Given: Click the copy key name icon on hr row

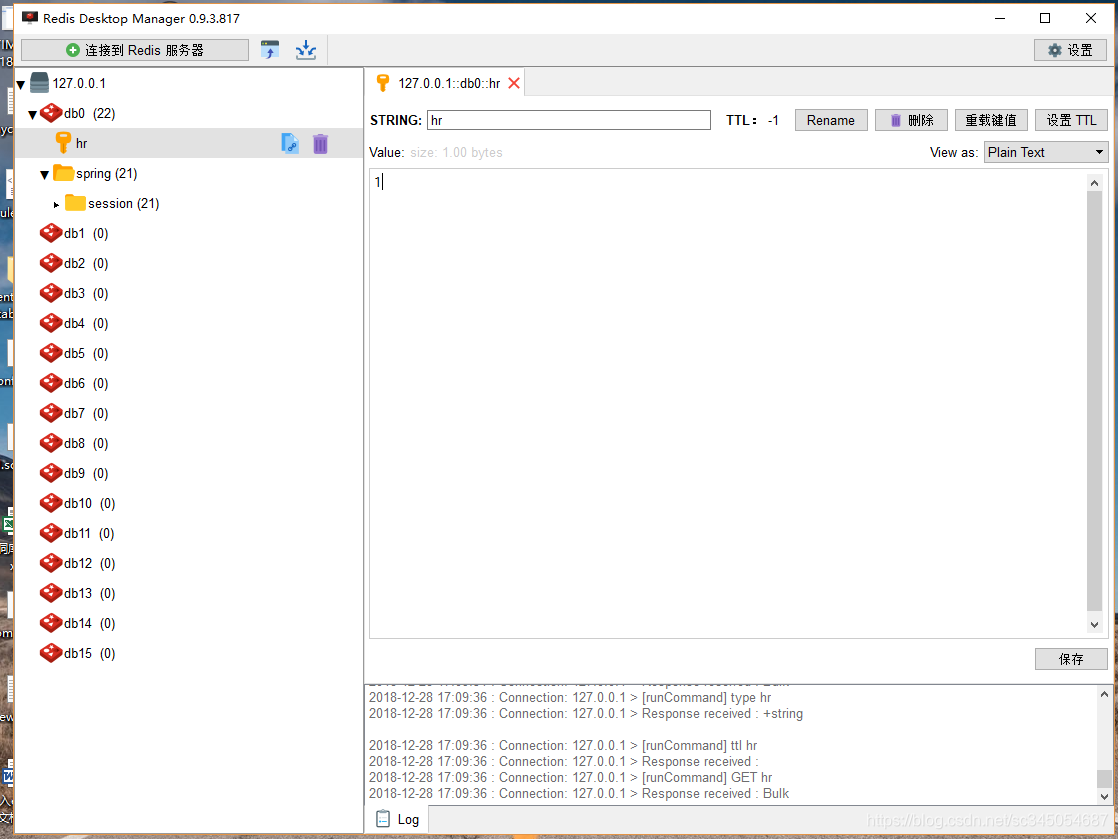Looking at the screenshot, I should [290, 143].
